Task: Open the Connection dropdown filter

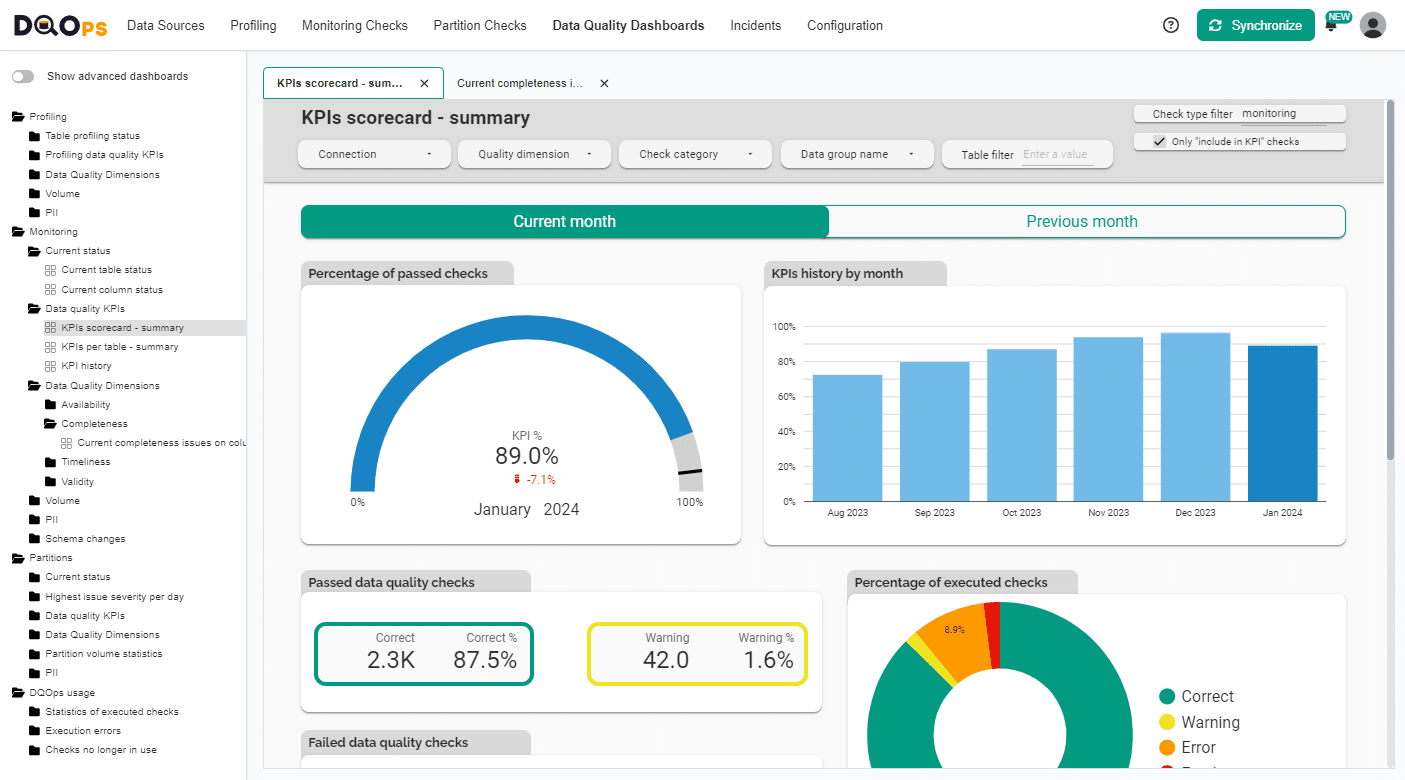Action: coord(375,155)
